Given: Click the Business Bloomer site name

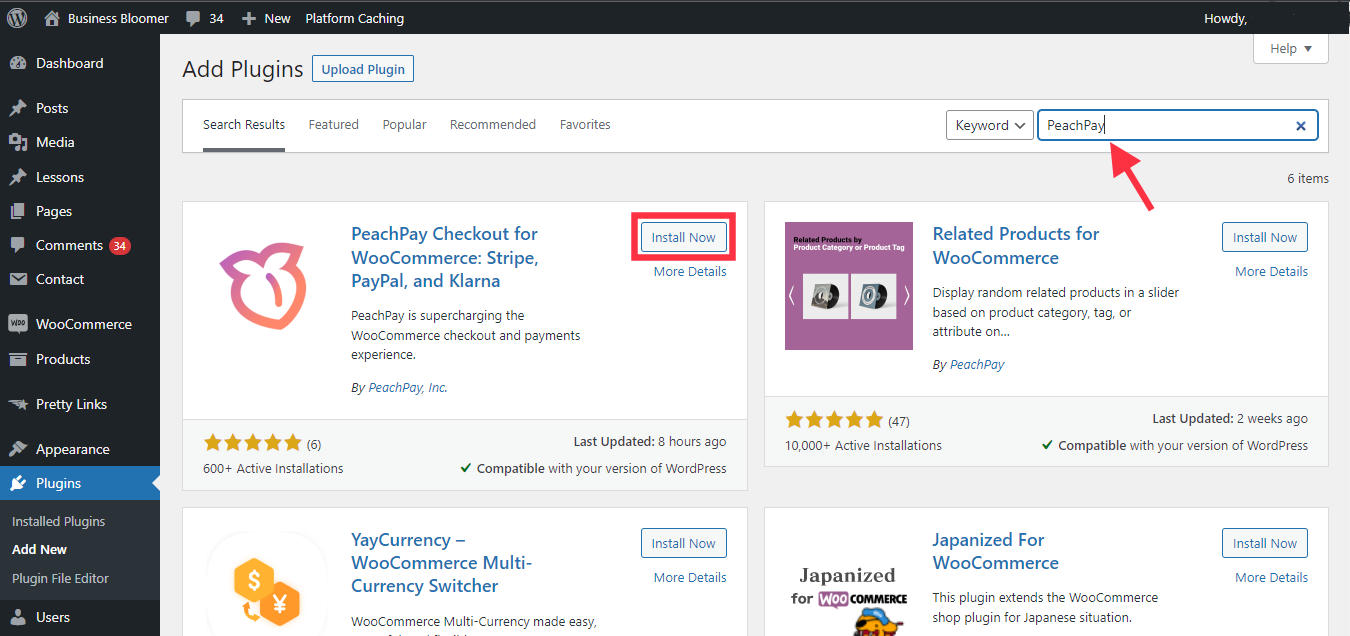Looking at the screenshot, I should pyautogui.click(x=118, y=18).
